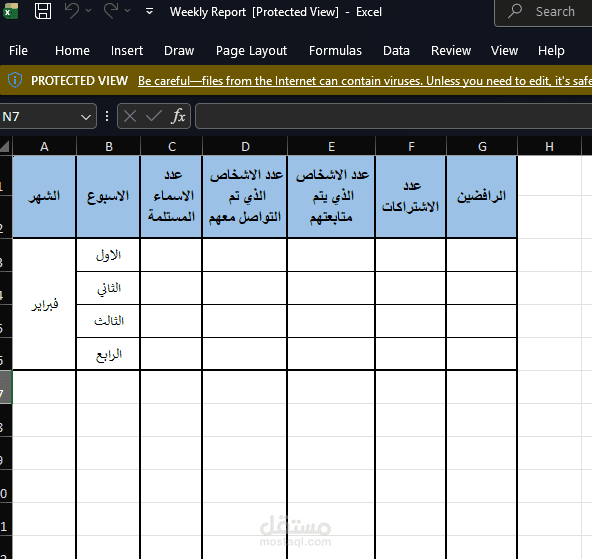This screenshot has width=592, height=559.
Task: Select column G header
Action: [x=482, y=146]
